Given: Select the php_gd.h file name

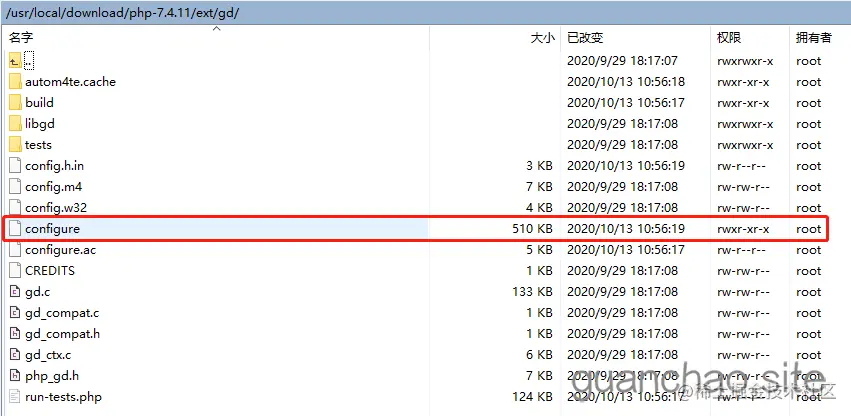Looking at the screenshot, I should click(x=52, y=375).
